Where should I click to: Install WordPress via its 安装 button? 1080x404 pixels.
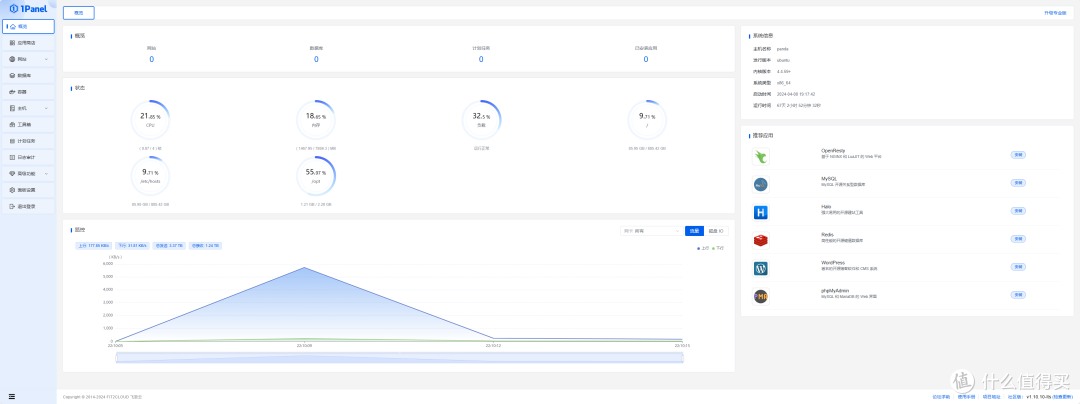coord(1018,267)
